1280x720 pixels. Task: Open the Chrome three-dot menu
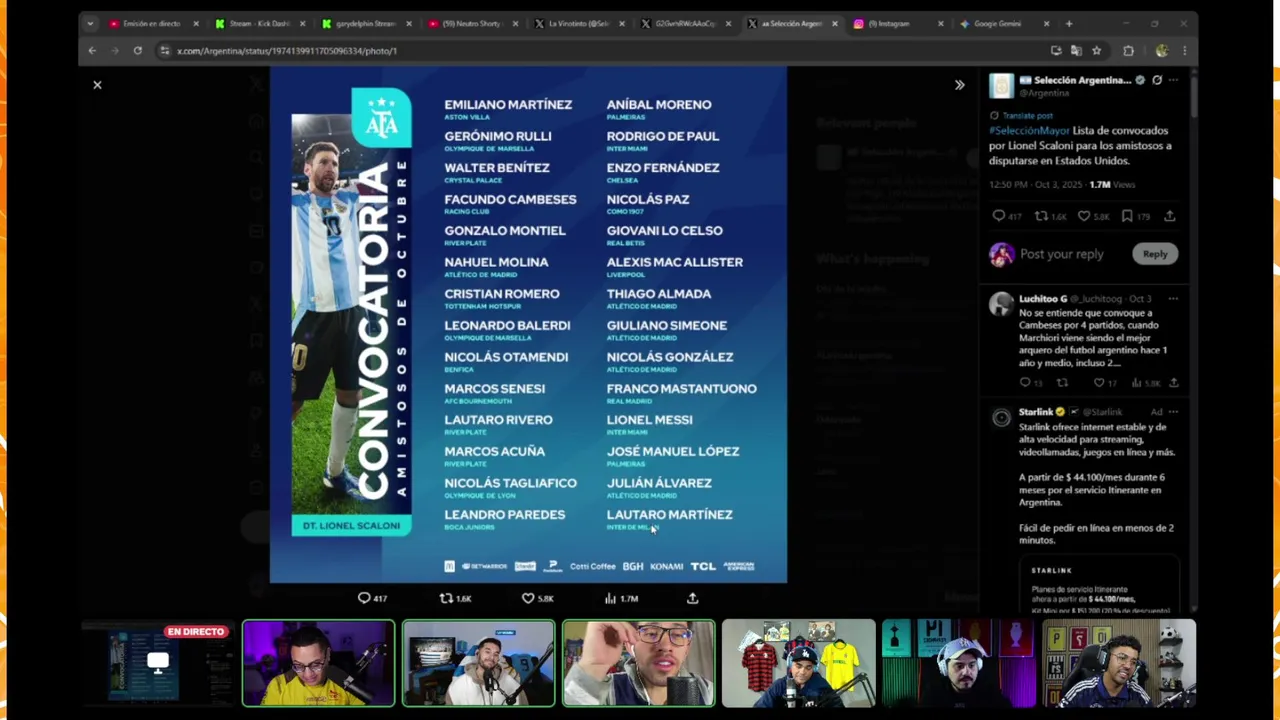pyautogui.click(x=1184, y=50)
